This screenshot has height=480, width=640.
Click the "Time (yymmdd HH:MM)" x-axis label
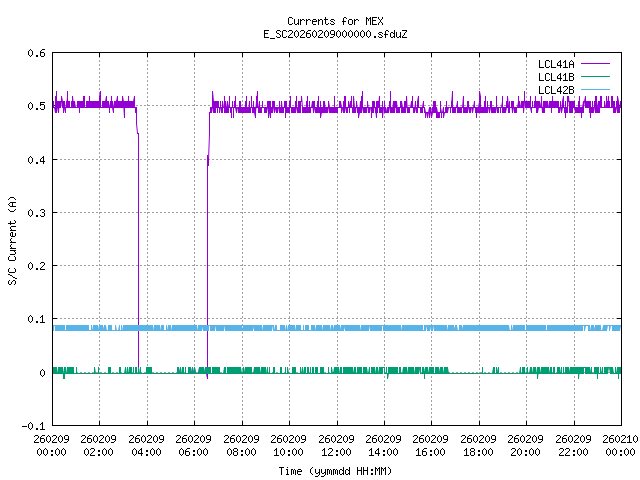coord(334,470)
